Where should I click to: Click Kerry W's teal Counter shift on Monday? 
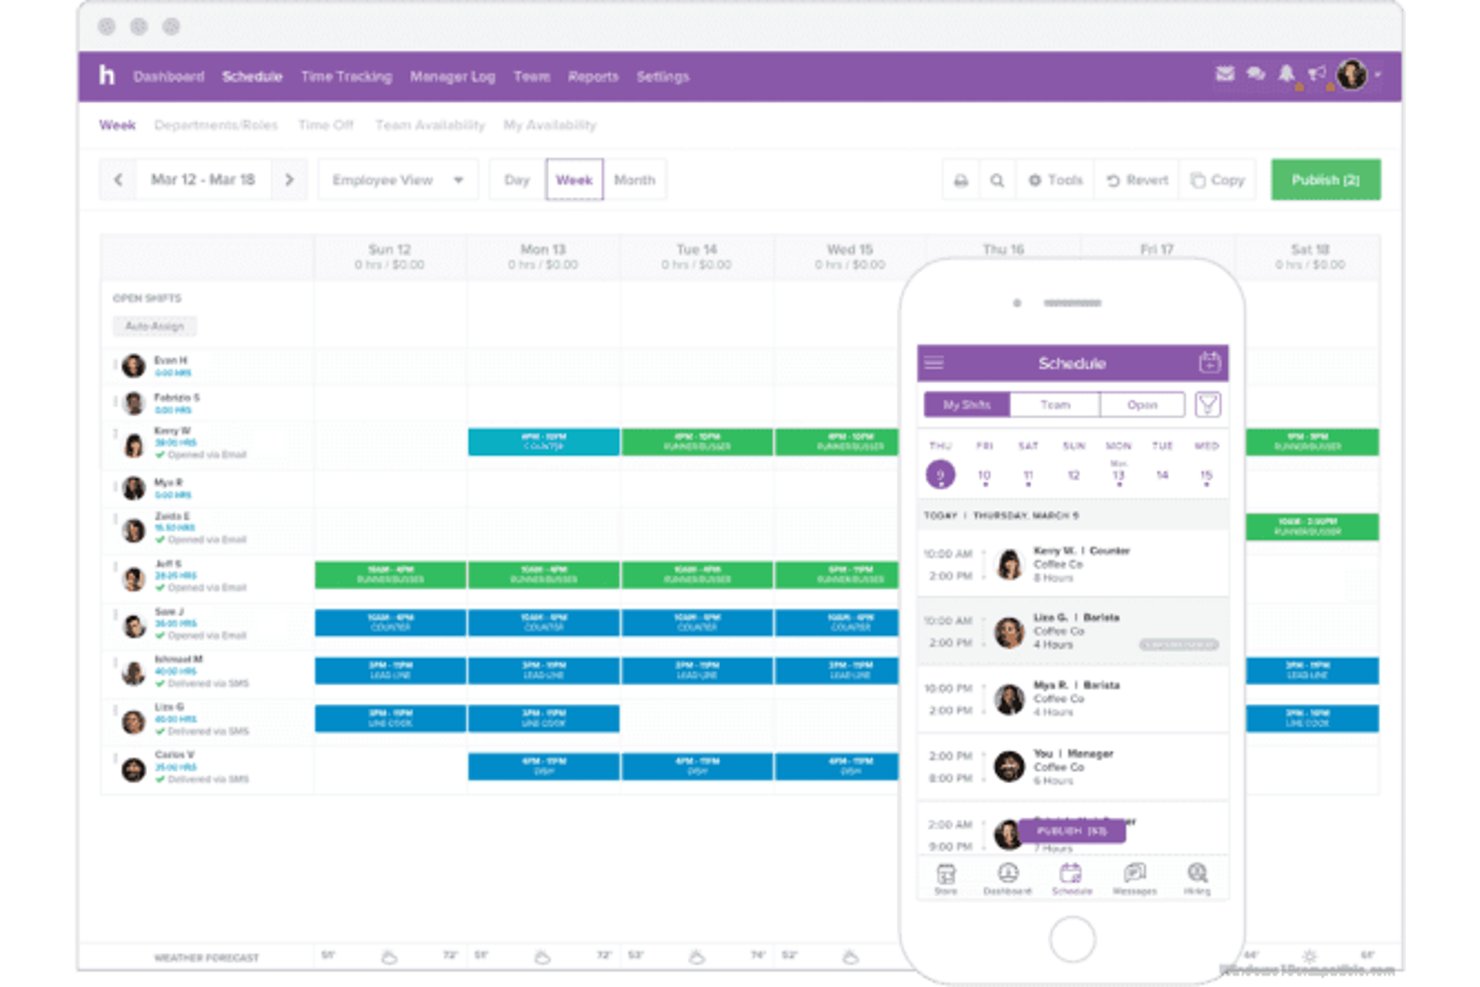543,442
